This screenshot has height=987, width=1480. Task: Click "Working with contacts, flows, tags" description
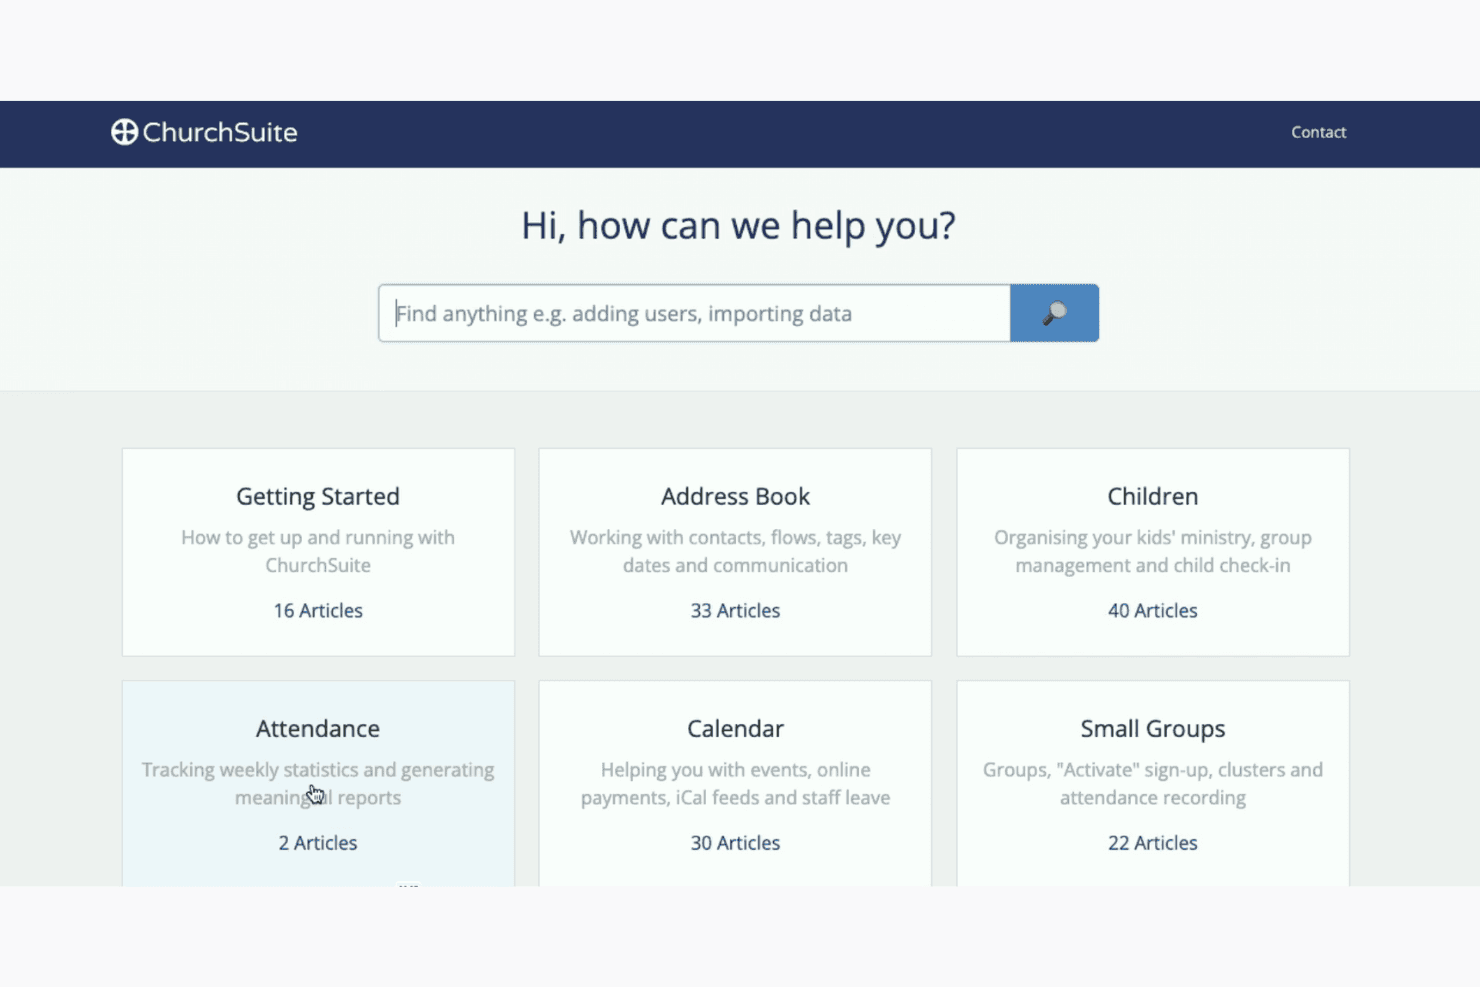[x=735, y=551]
